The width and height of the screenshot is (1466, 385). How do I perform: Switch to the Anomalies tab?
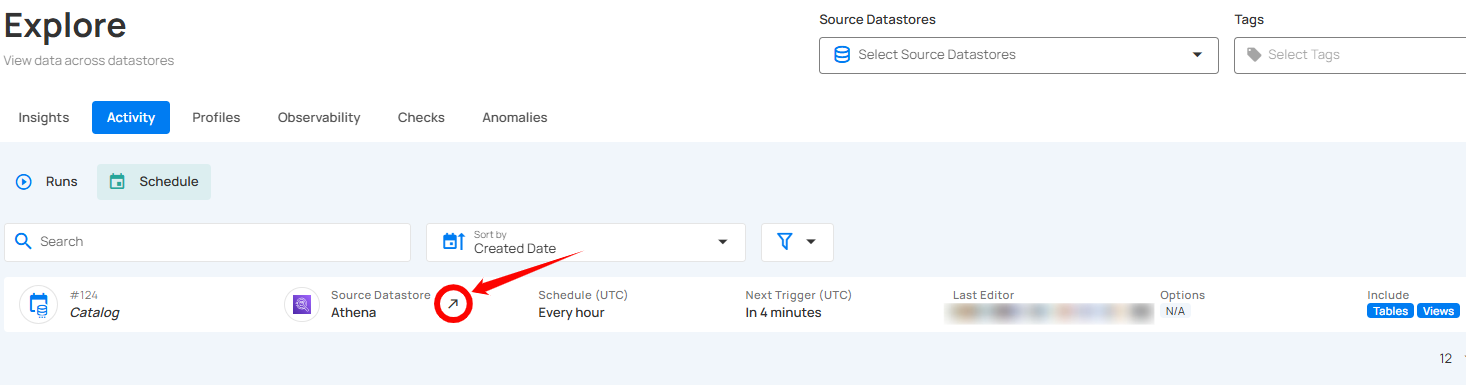pyautogui.click(x=515, y=117)
